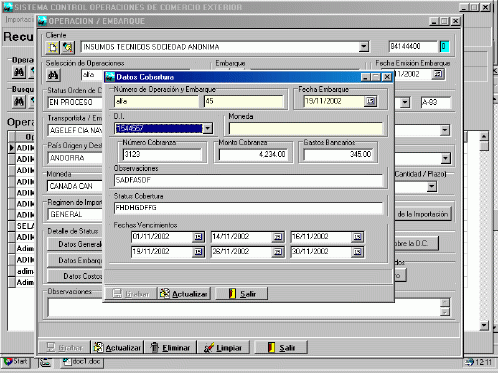Screen dimensions: 498x373
Task: Click the Moneda field in Datos Cobertura
Action: [306, 128]
